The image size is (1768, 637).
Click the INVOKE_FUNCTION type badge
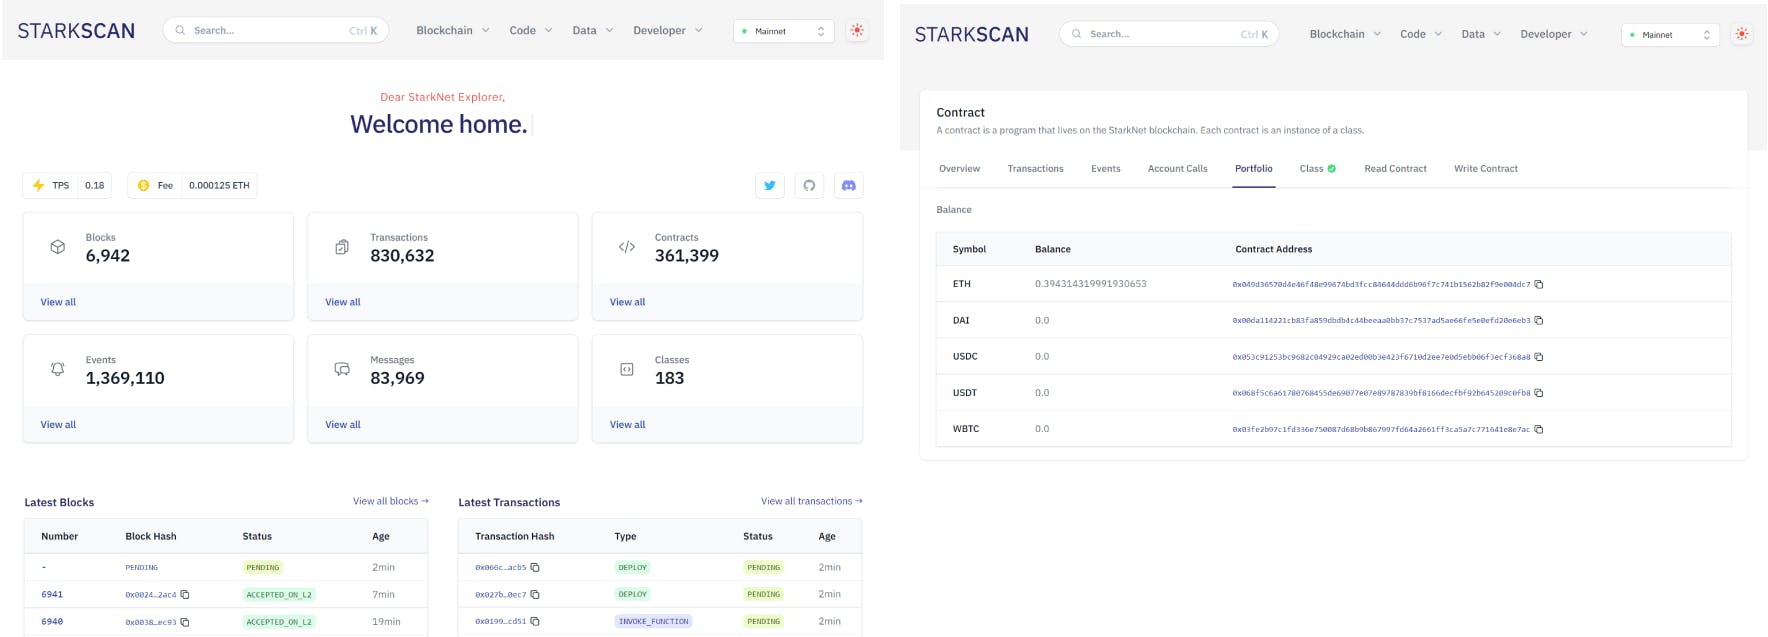click(x=654, y=621)
